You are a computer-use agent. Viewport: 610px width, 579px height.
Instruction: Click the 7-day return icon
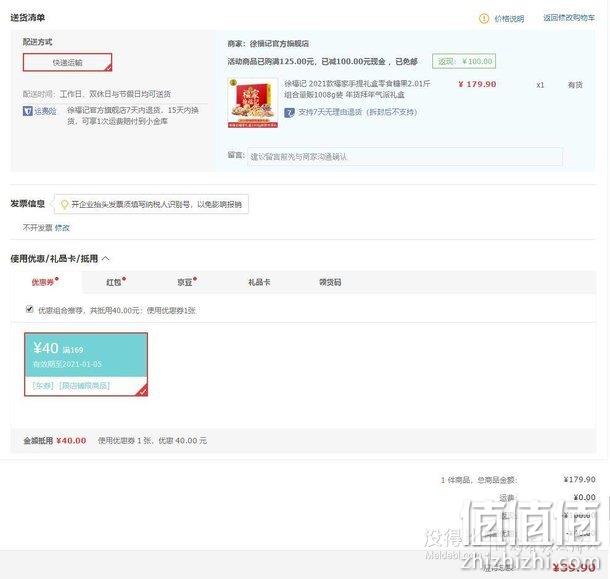289,113
